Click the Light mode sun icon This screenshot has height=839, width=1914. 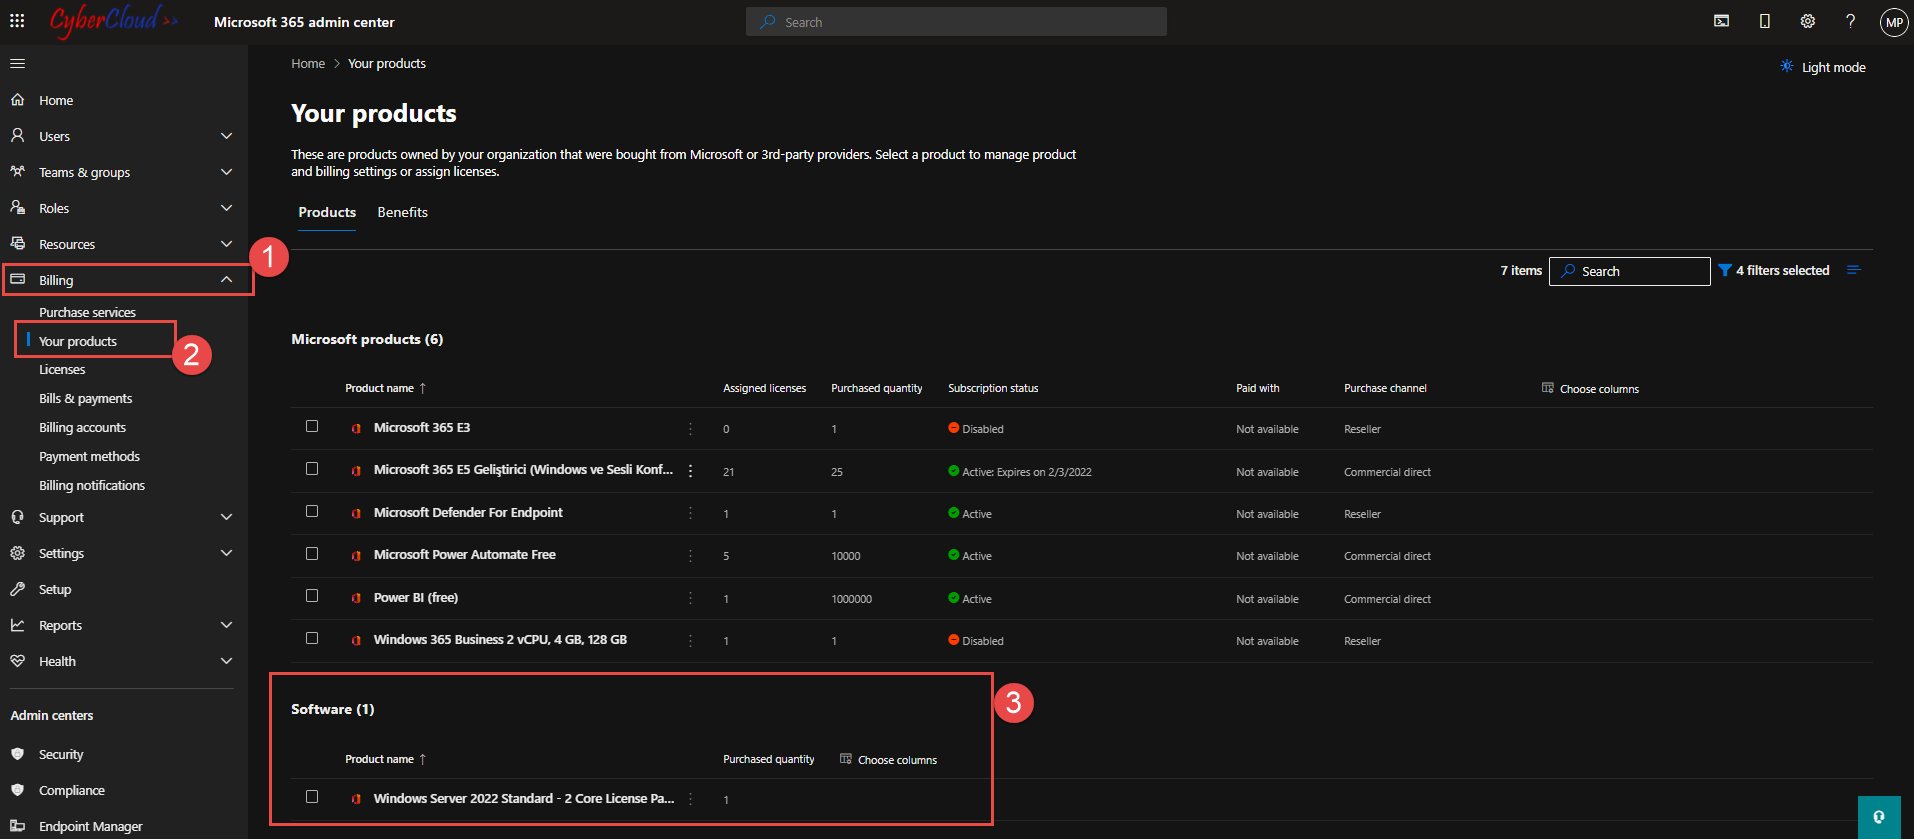(x=1787, y=66)
